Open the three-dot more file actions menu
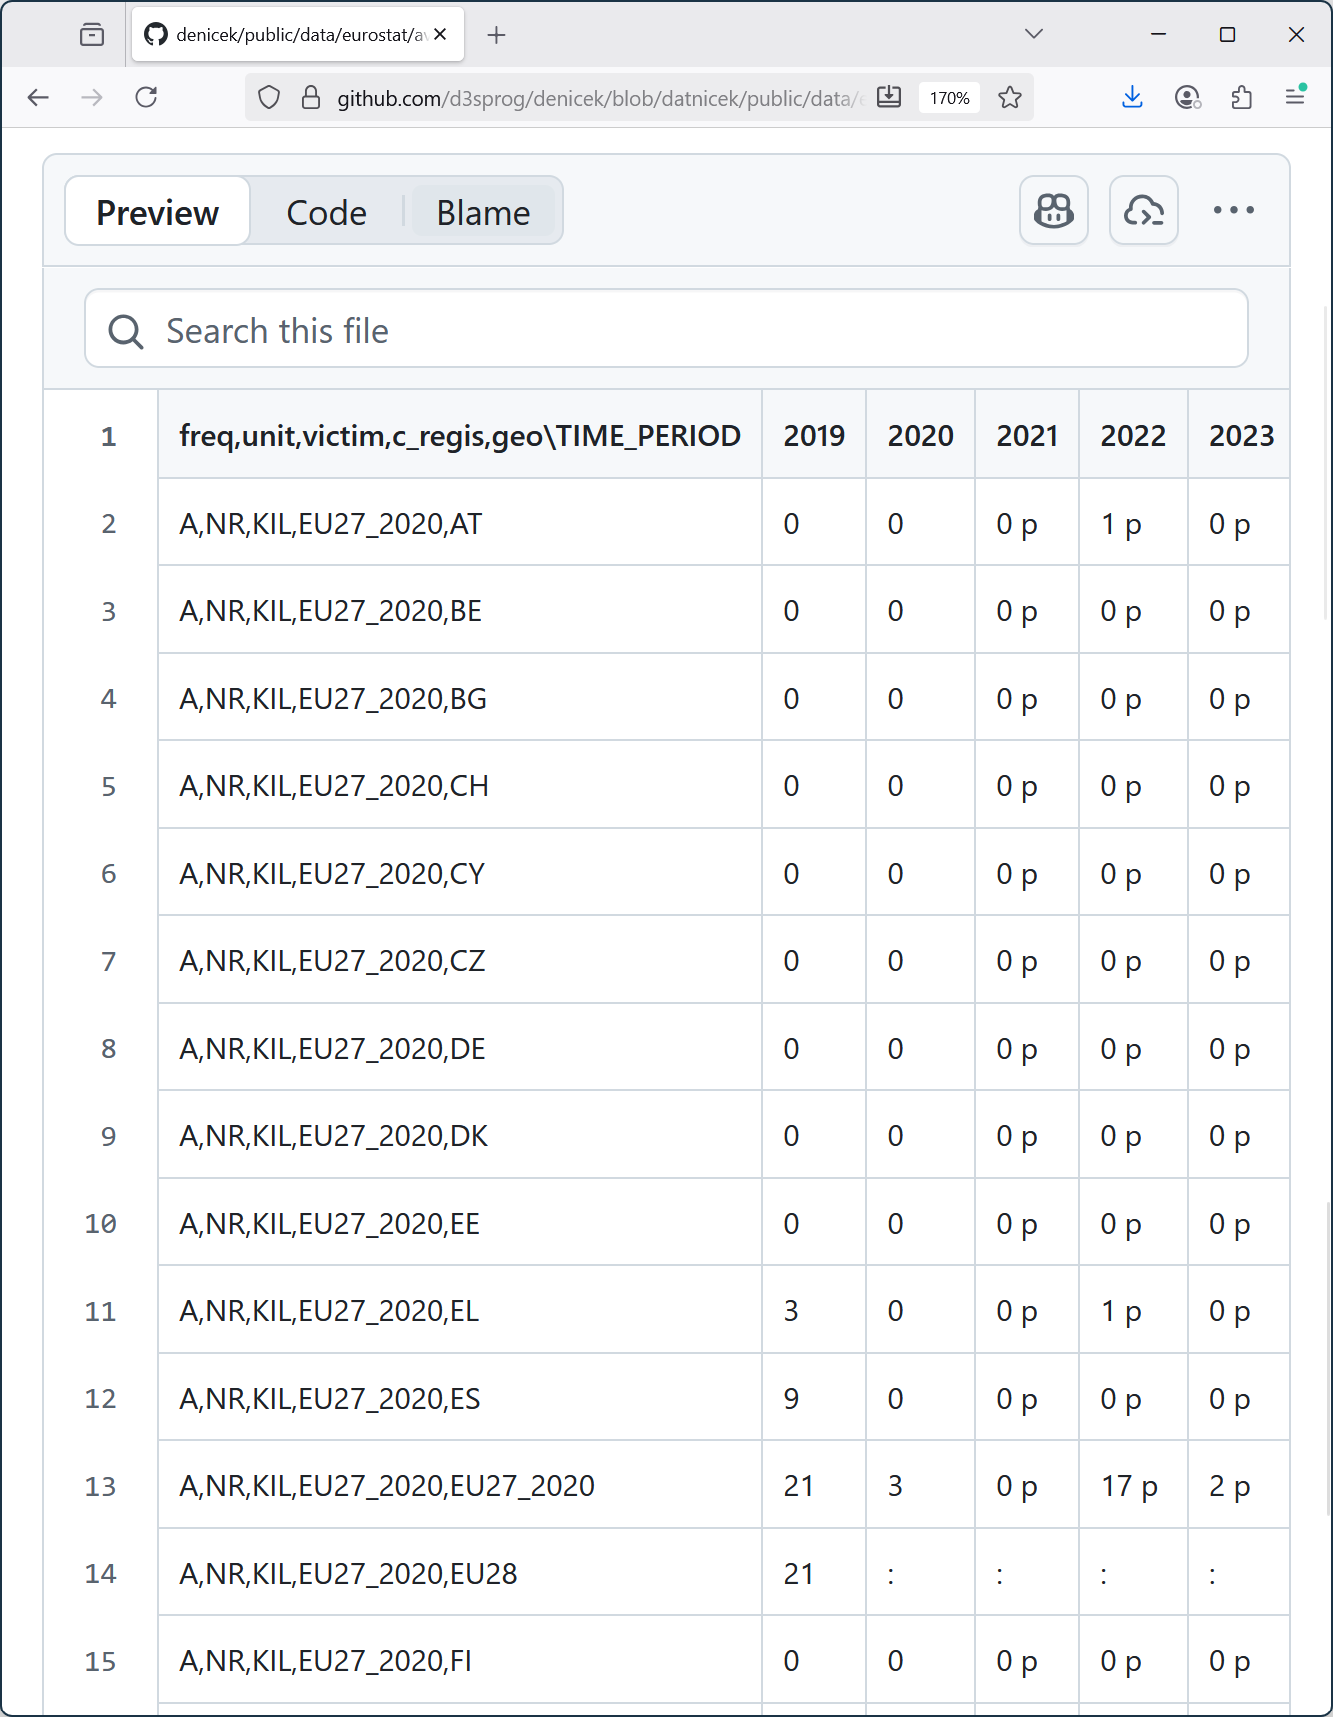This screenshot has height=1717, width=1333. pyautogui.click(x=1233, y=210)
